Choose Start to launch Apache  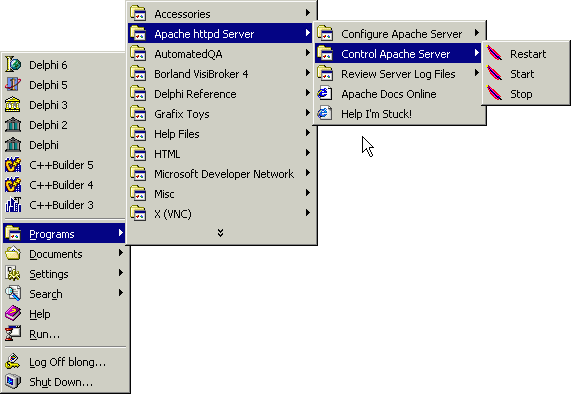(x=525, y=74)
